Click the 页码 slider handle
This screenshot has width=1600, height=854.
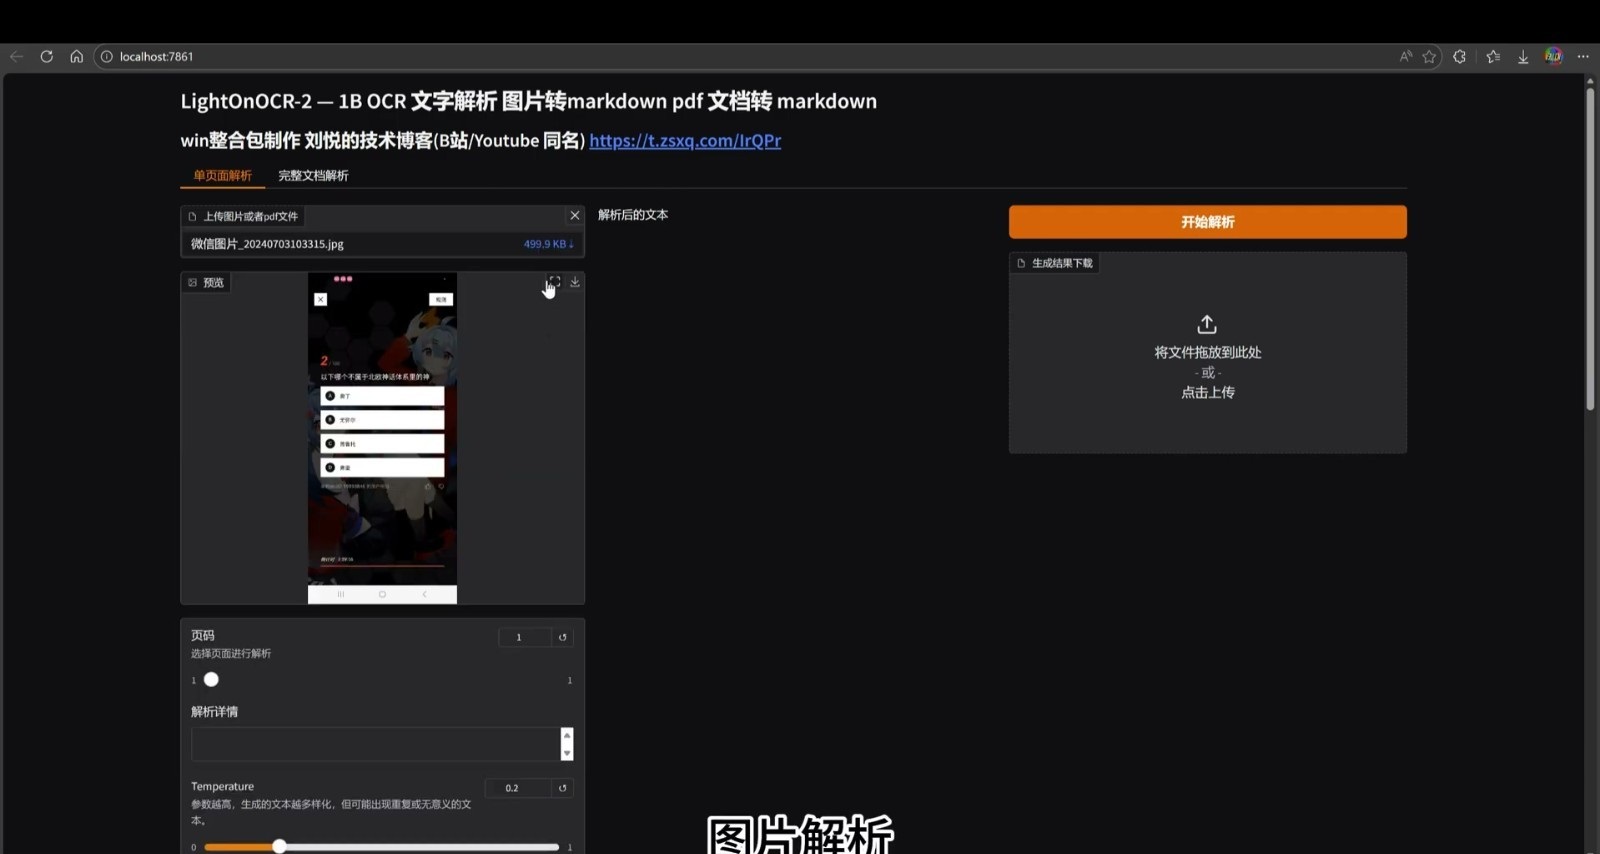point(211,680)
